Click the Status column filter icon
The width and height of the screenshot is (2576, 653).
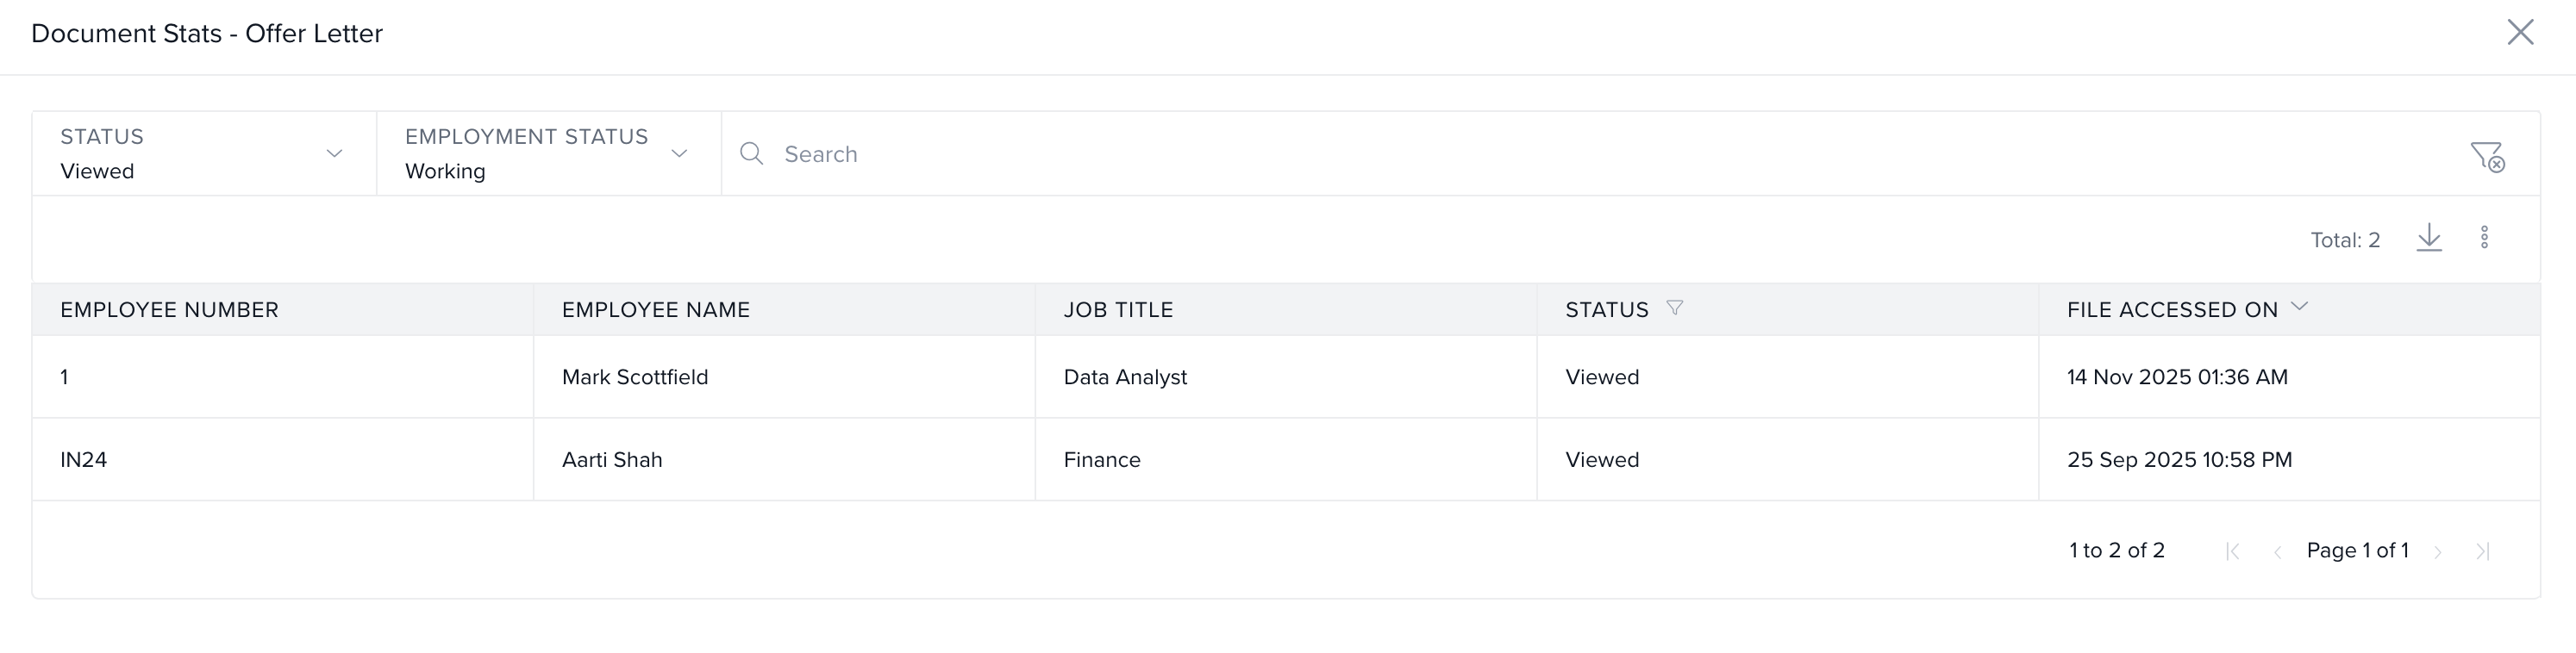(1675, 308)
